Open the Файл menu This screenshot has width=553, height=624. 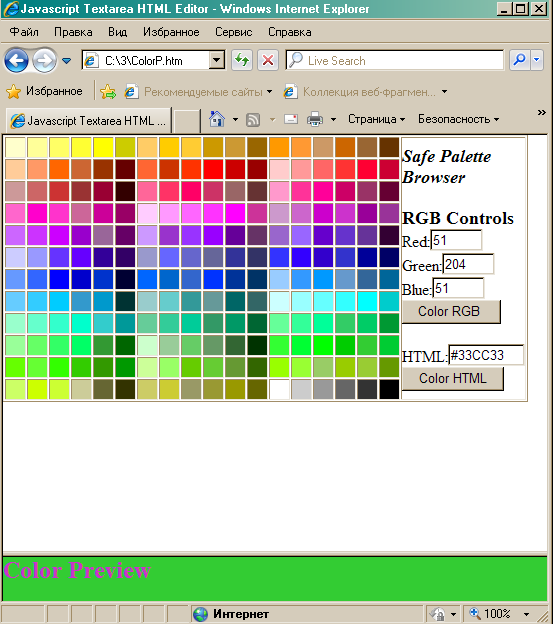[24, 32]
